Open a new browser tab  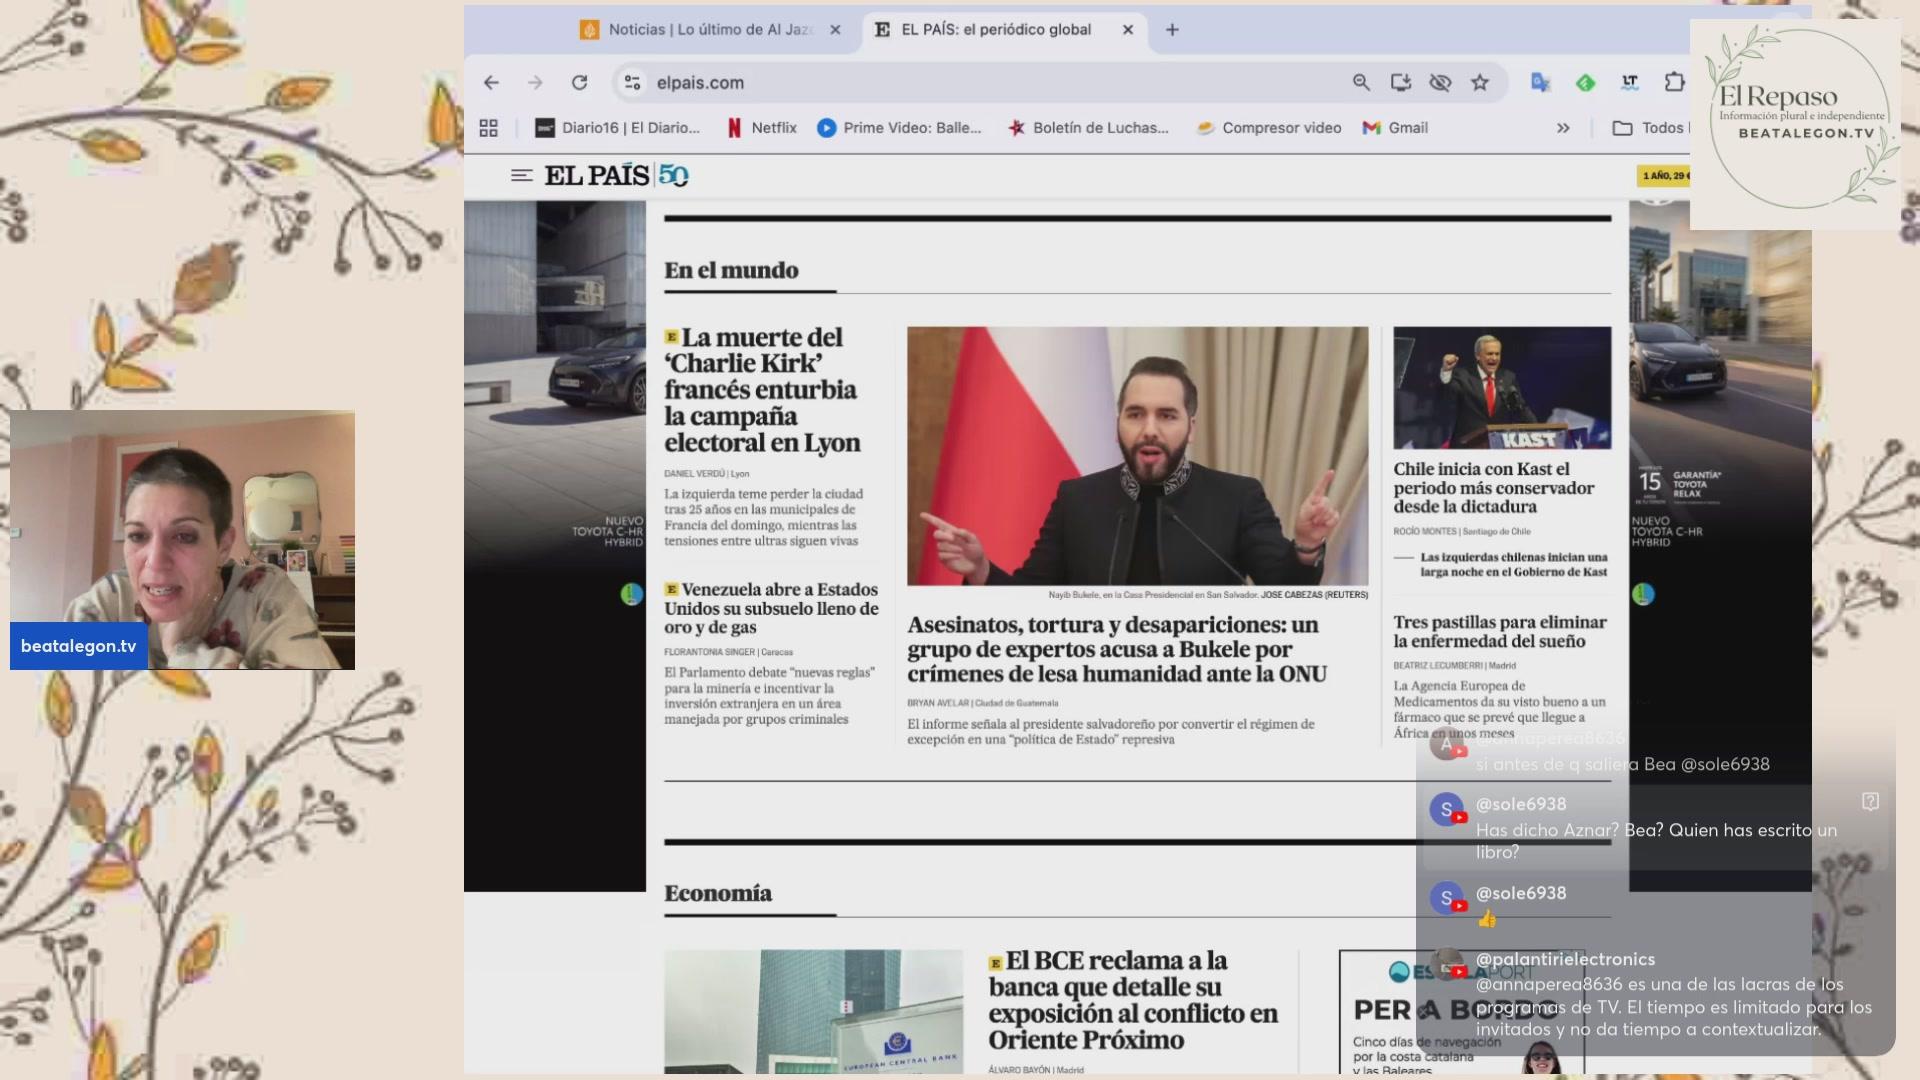1172,30
